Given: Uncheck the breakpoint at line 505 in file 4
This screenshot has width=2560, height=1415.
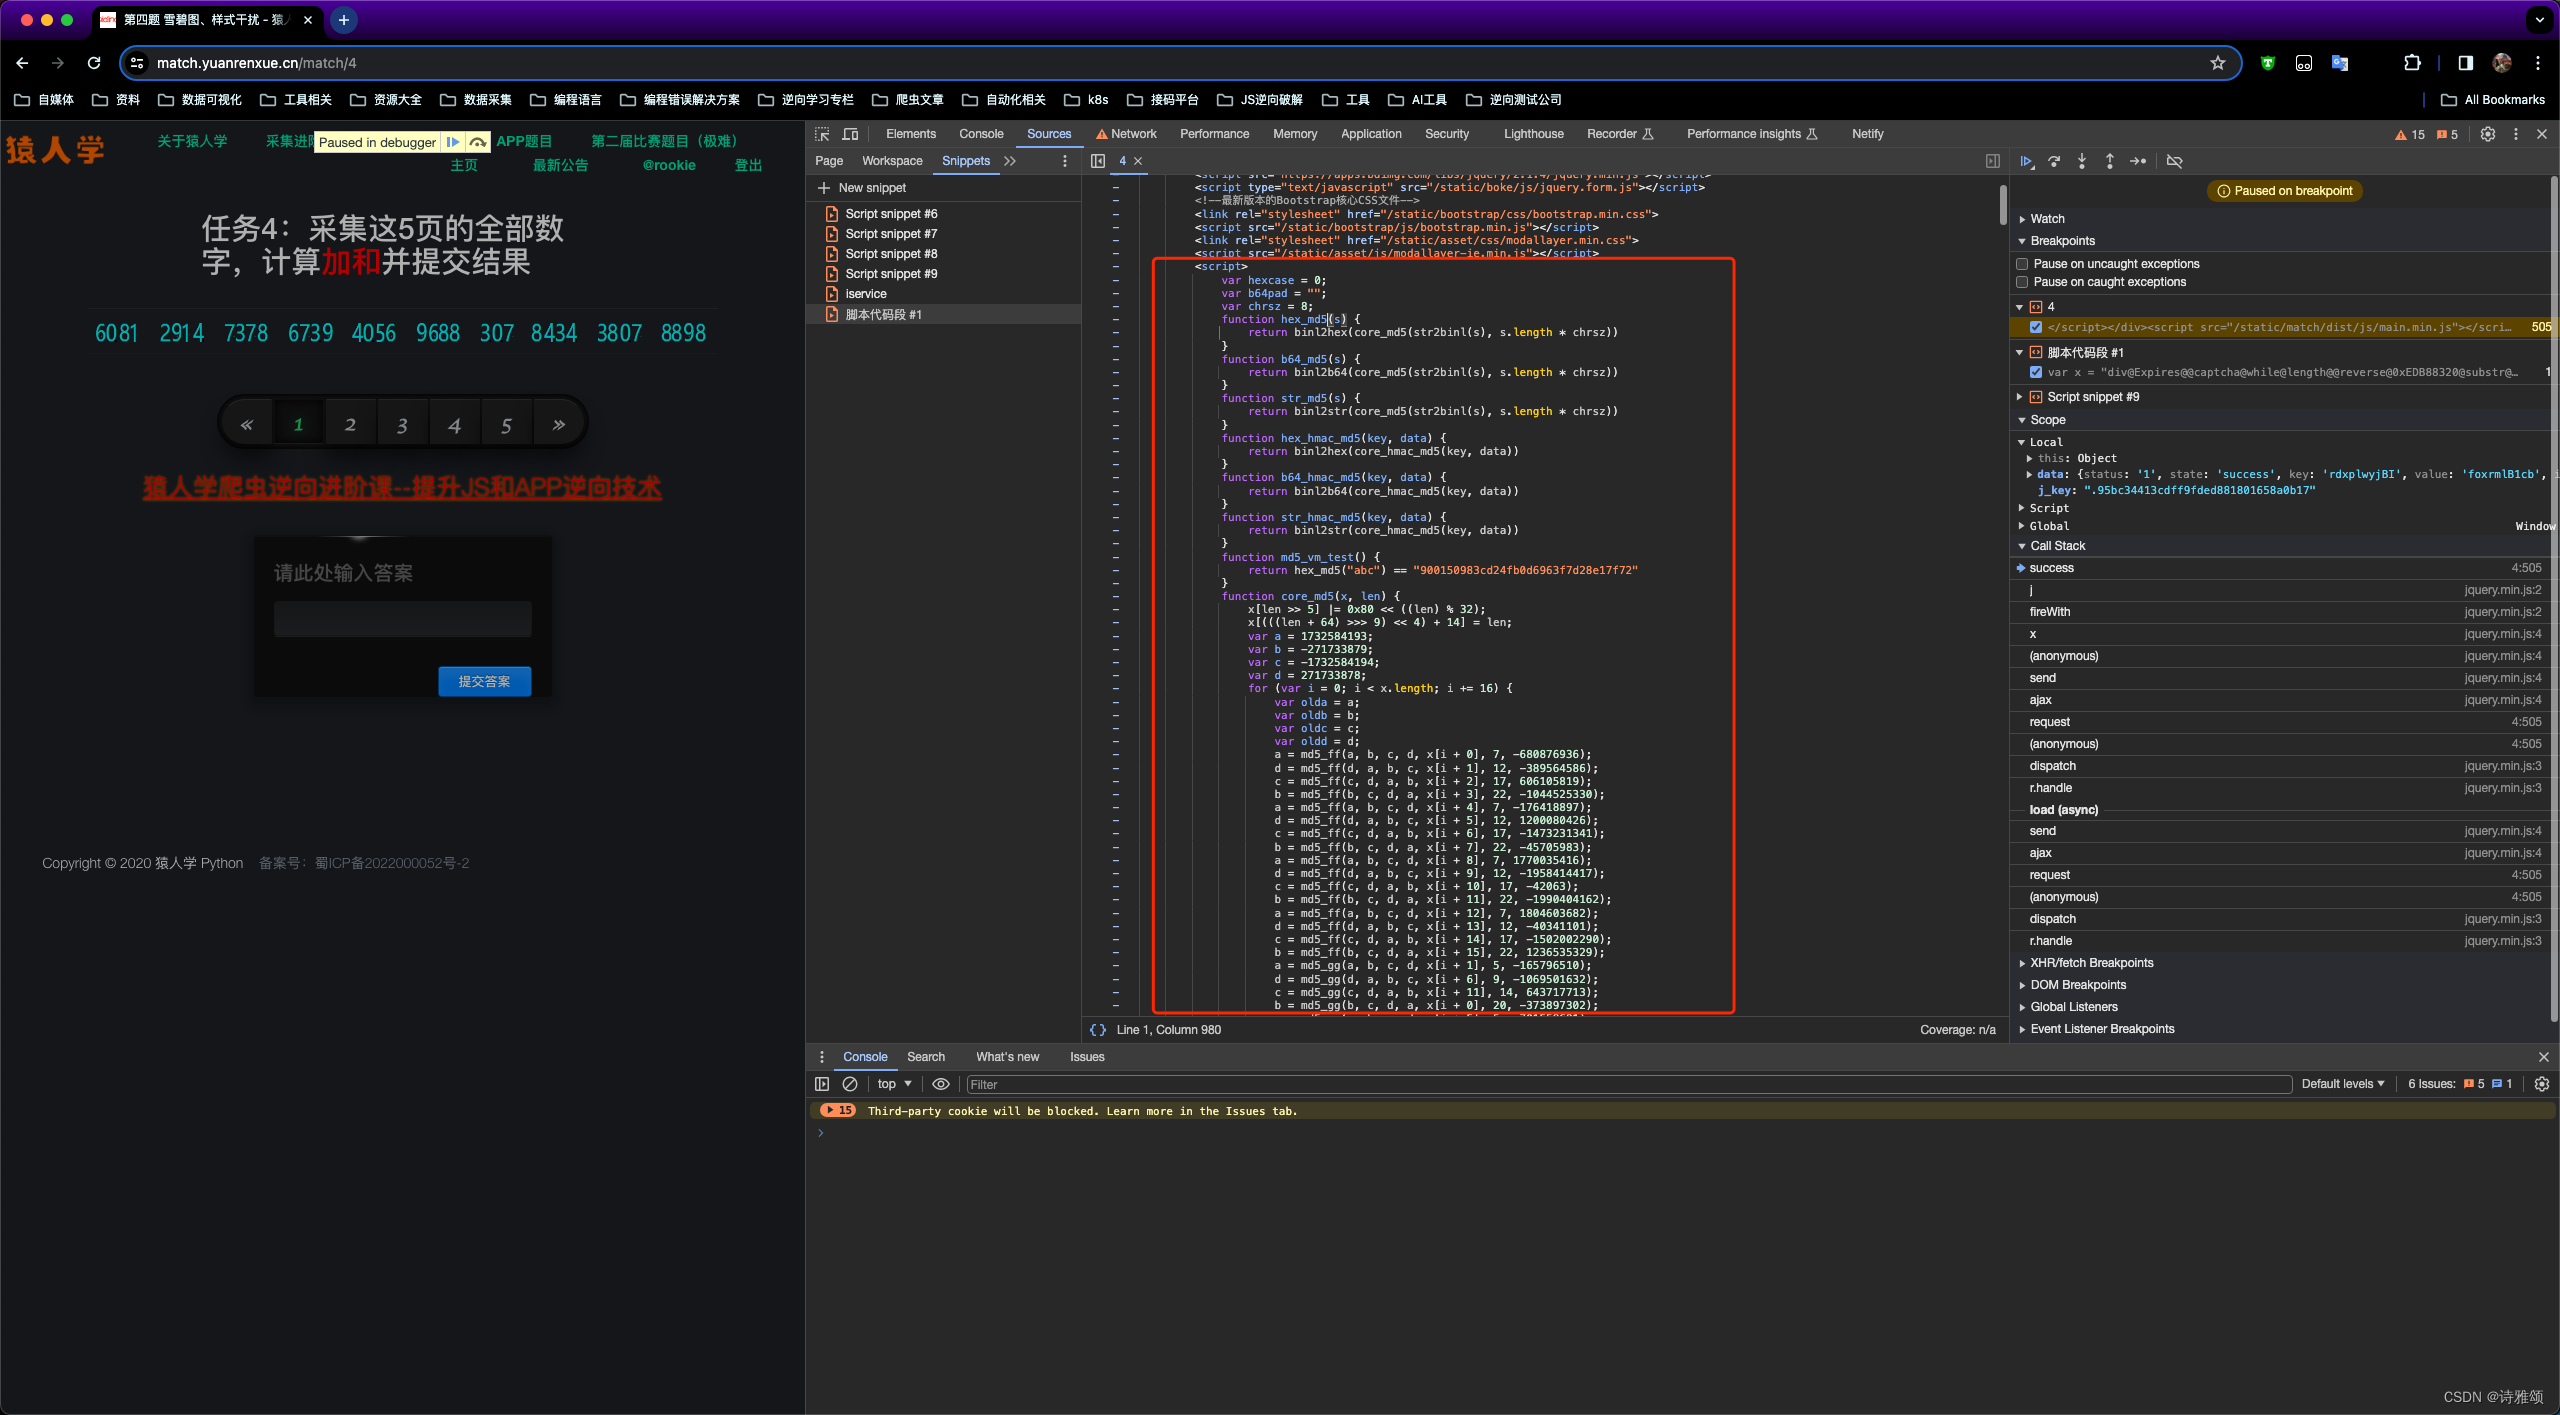Looking at the screenshot, I should 2035,327.
